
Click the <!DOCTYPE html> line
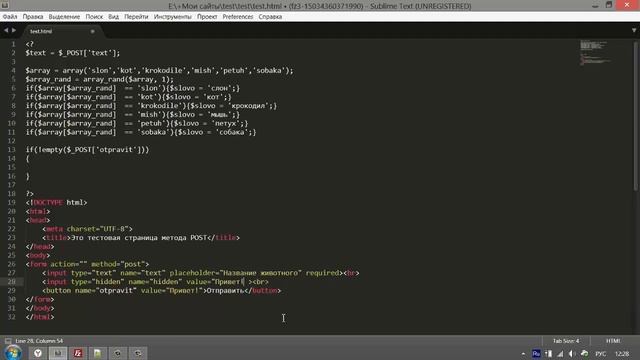[x=56, y=202]
